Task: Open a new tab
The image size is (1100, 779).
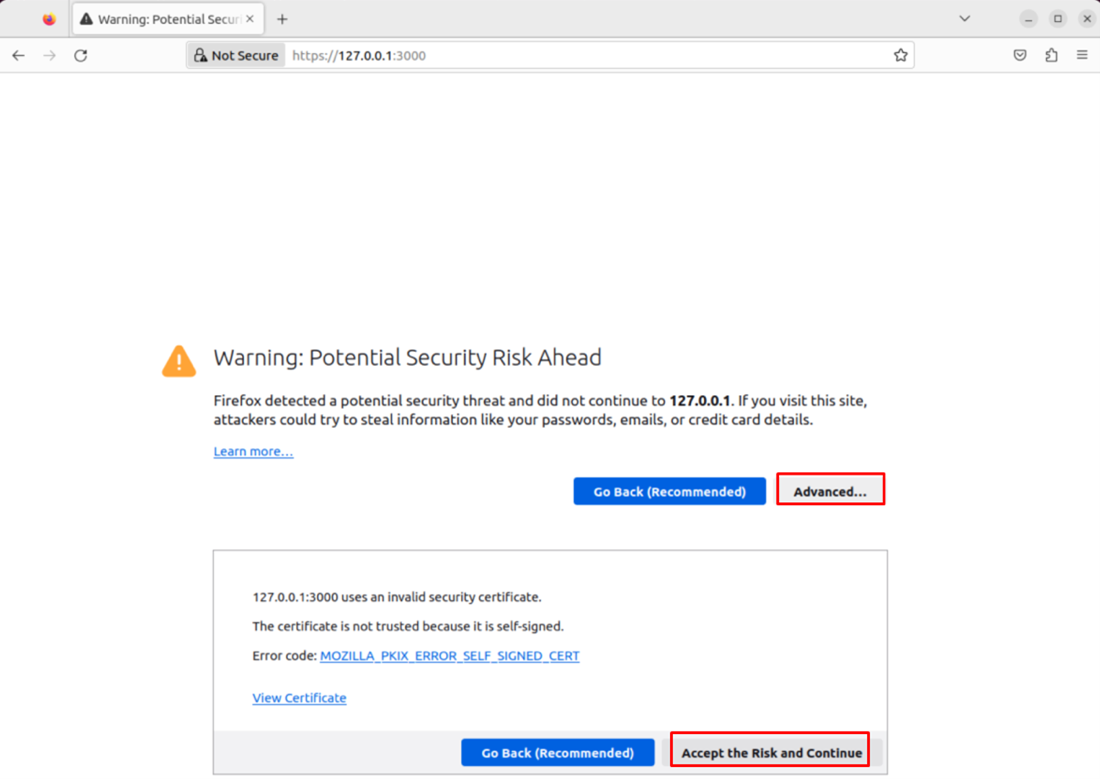Action: (x=282, y=19)
